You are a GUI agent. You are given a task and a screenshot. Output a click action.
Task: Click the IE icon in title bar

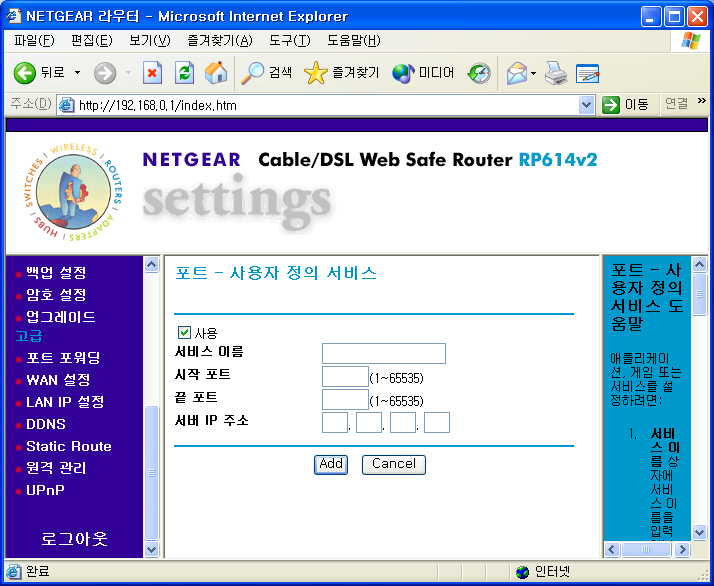(x=14, y=16)
